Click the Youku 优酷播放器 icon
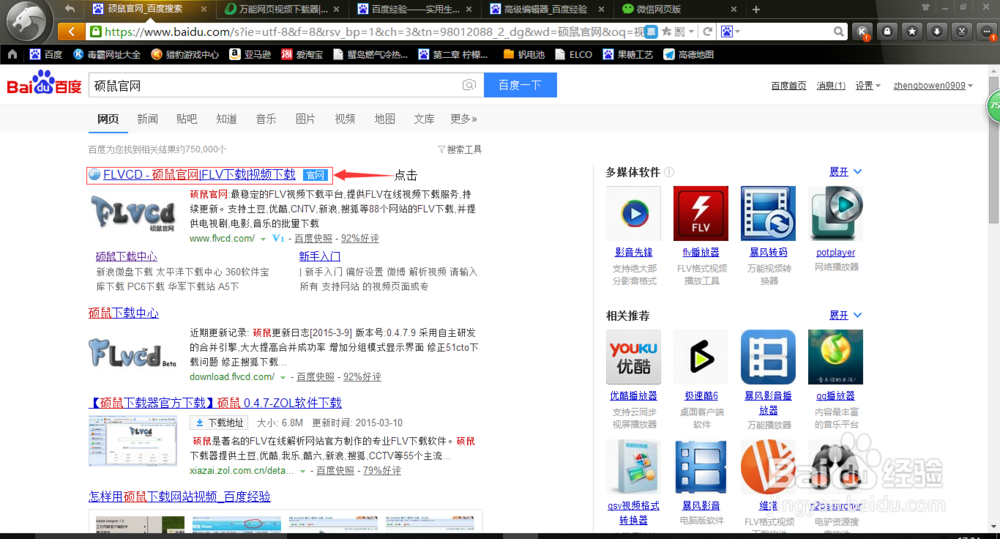Screen dimensions: 1000x539 [x=633, y=357]
